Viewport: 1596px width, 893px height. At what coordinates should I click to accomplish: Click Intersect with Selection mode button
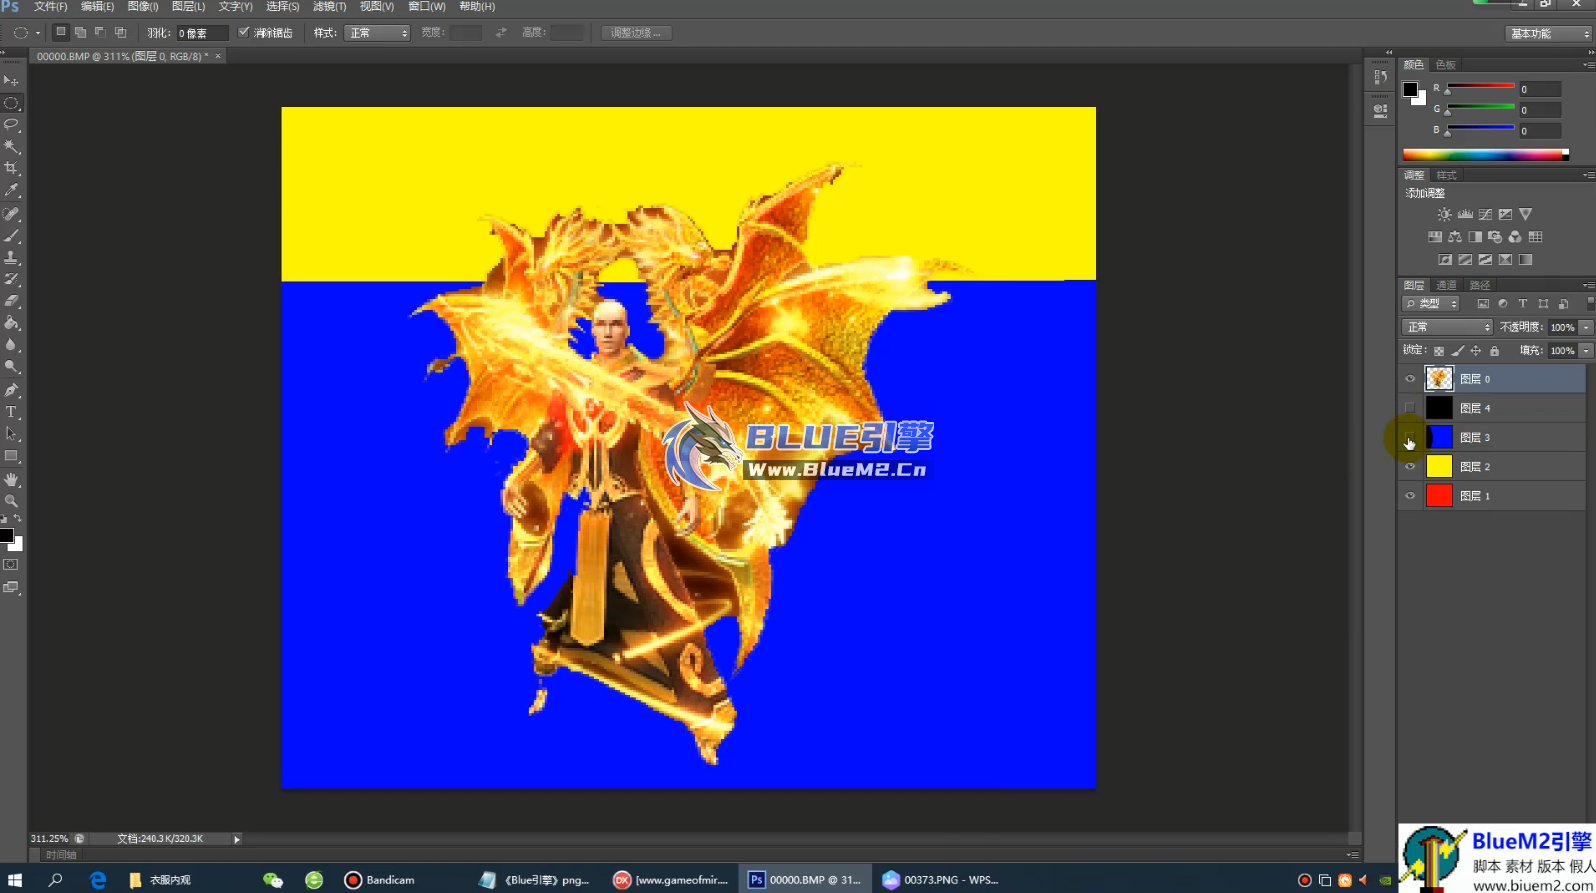point(120,33)
